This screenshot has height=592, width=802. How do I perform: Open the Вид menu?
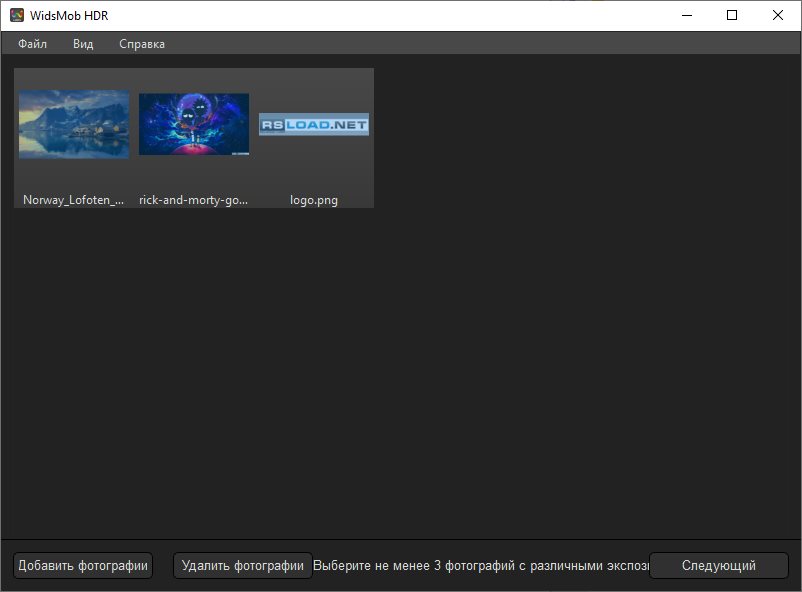coord(83,43)
